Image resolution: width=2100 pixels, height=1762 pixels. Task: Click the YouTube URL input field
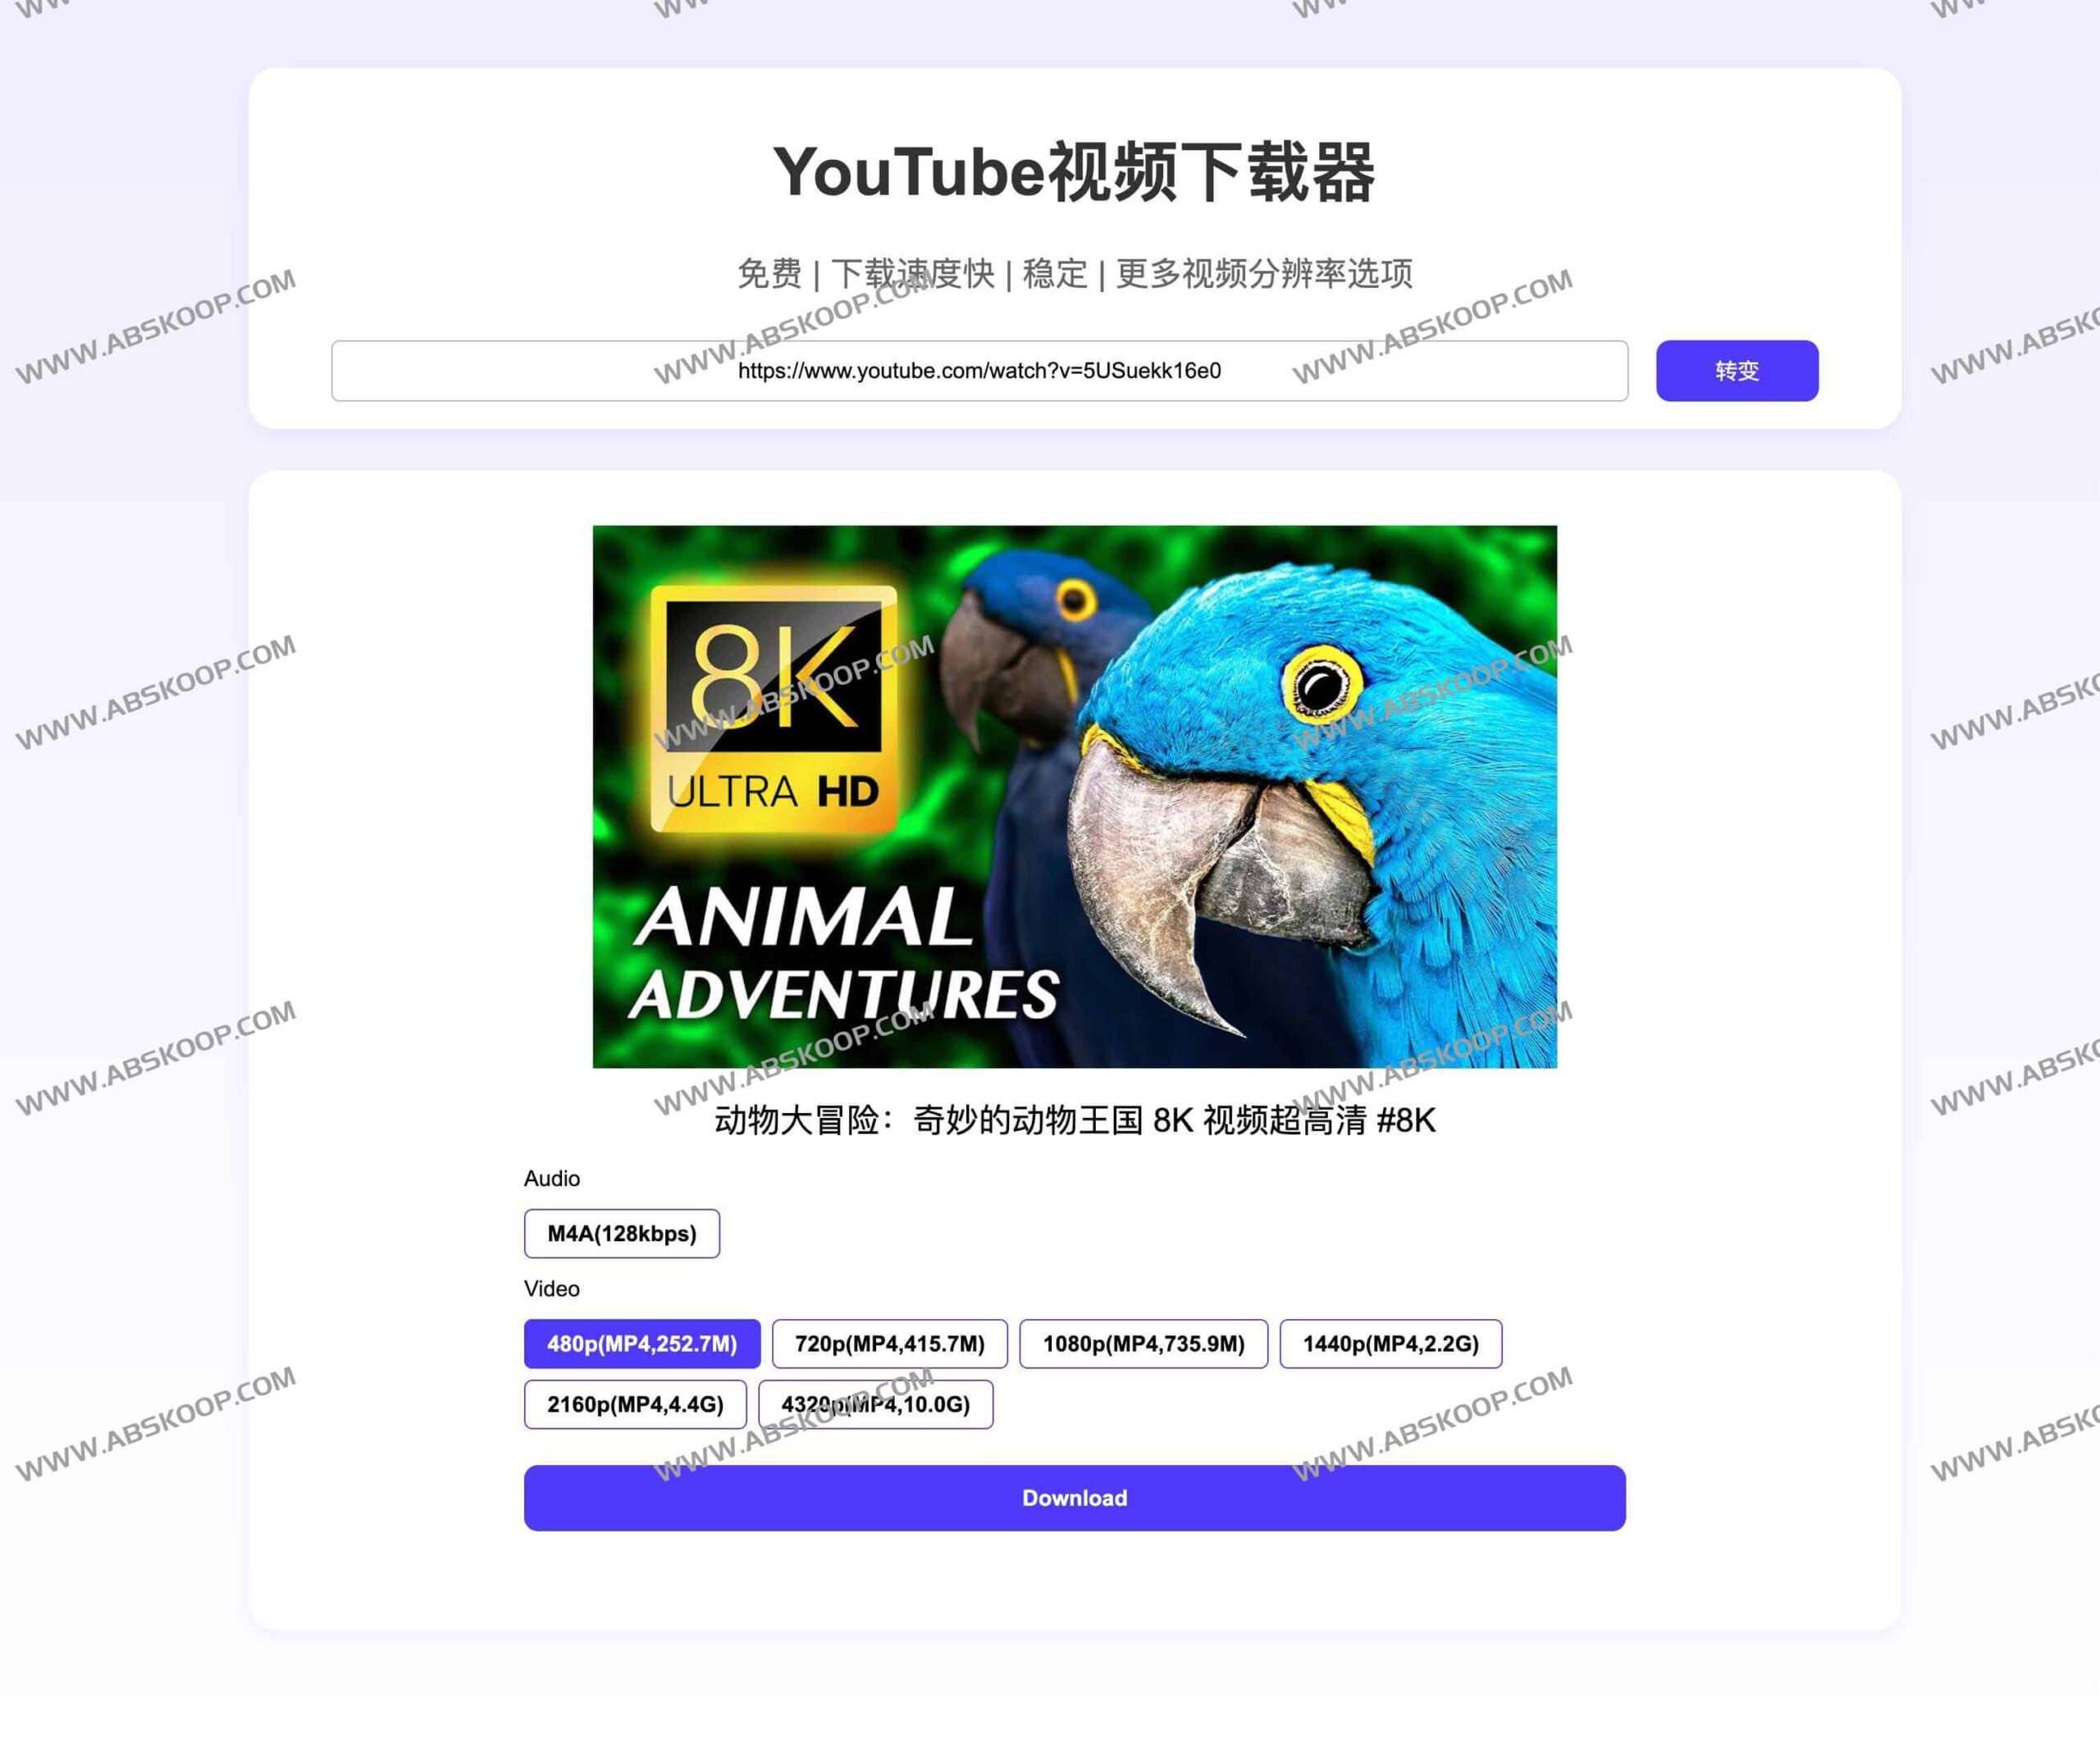tap(979, 371)
